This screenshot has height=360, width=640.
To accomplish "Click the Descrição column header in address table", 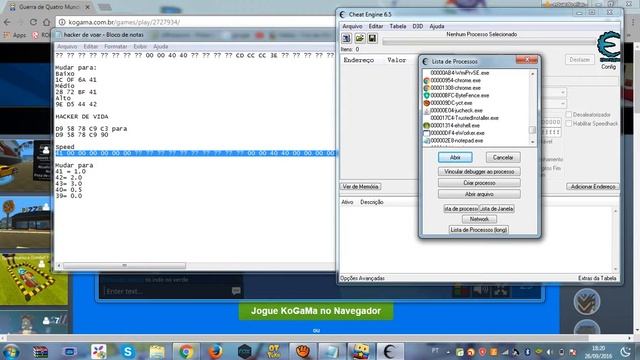I will coord(371,202).
